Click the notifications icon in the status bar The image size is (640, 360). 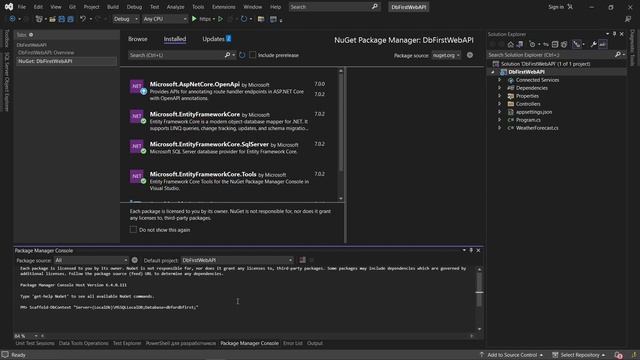tap(619, 355)
